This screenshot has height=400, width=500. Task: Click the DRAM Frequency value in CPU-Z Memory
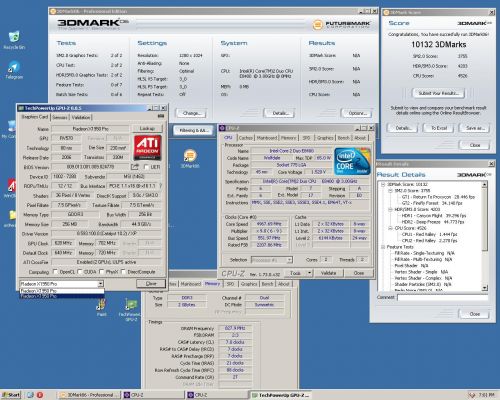(x=235, y=328)
